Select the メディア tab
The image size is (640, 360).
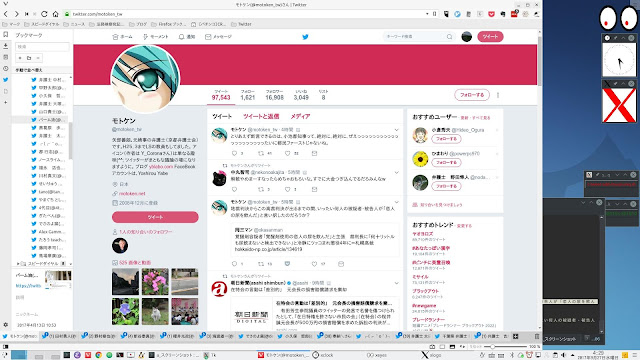[300, 116]
